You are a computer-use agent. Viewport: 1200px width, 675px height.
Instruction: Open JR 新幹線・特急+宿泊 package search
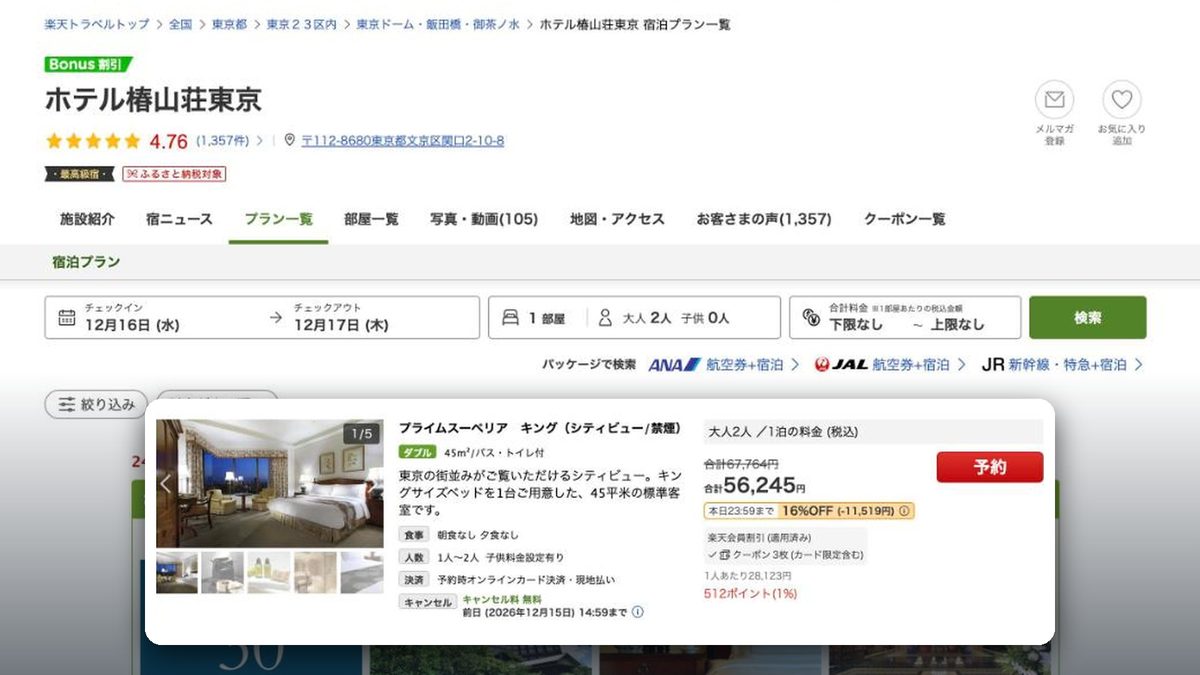[1062, 365]
